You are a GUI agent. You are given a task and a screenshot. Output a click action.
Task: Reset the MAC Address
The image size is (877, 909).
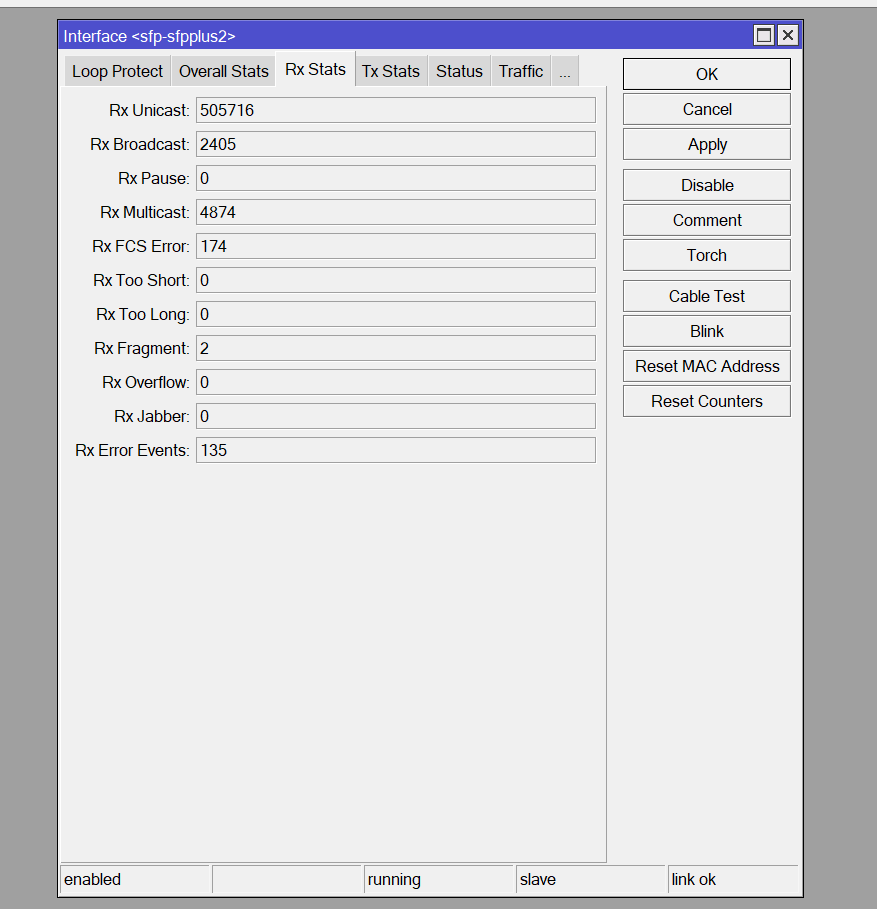point(706,365)
